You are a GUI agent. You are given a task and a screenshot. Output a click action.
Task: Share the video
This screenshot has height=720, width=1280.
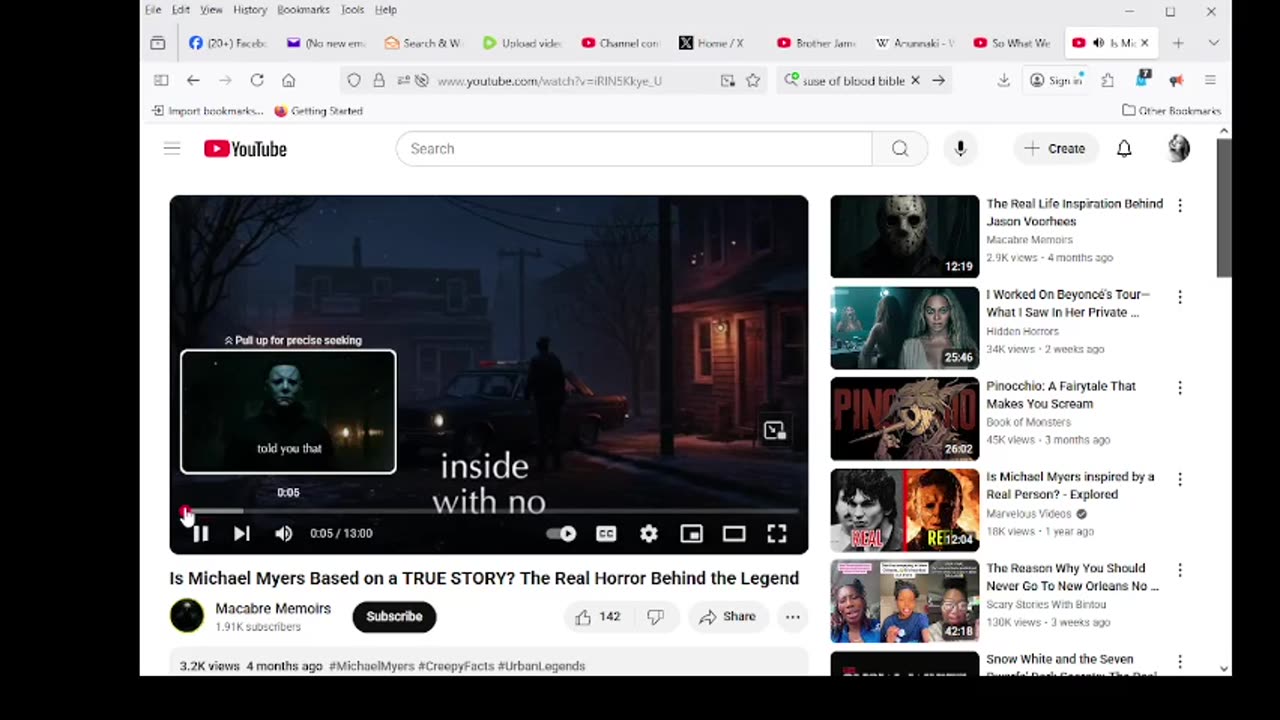(x=727, y=617)
